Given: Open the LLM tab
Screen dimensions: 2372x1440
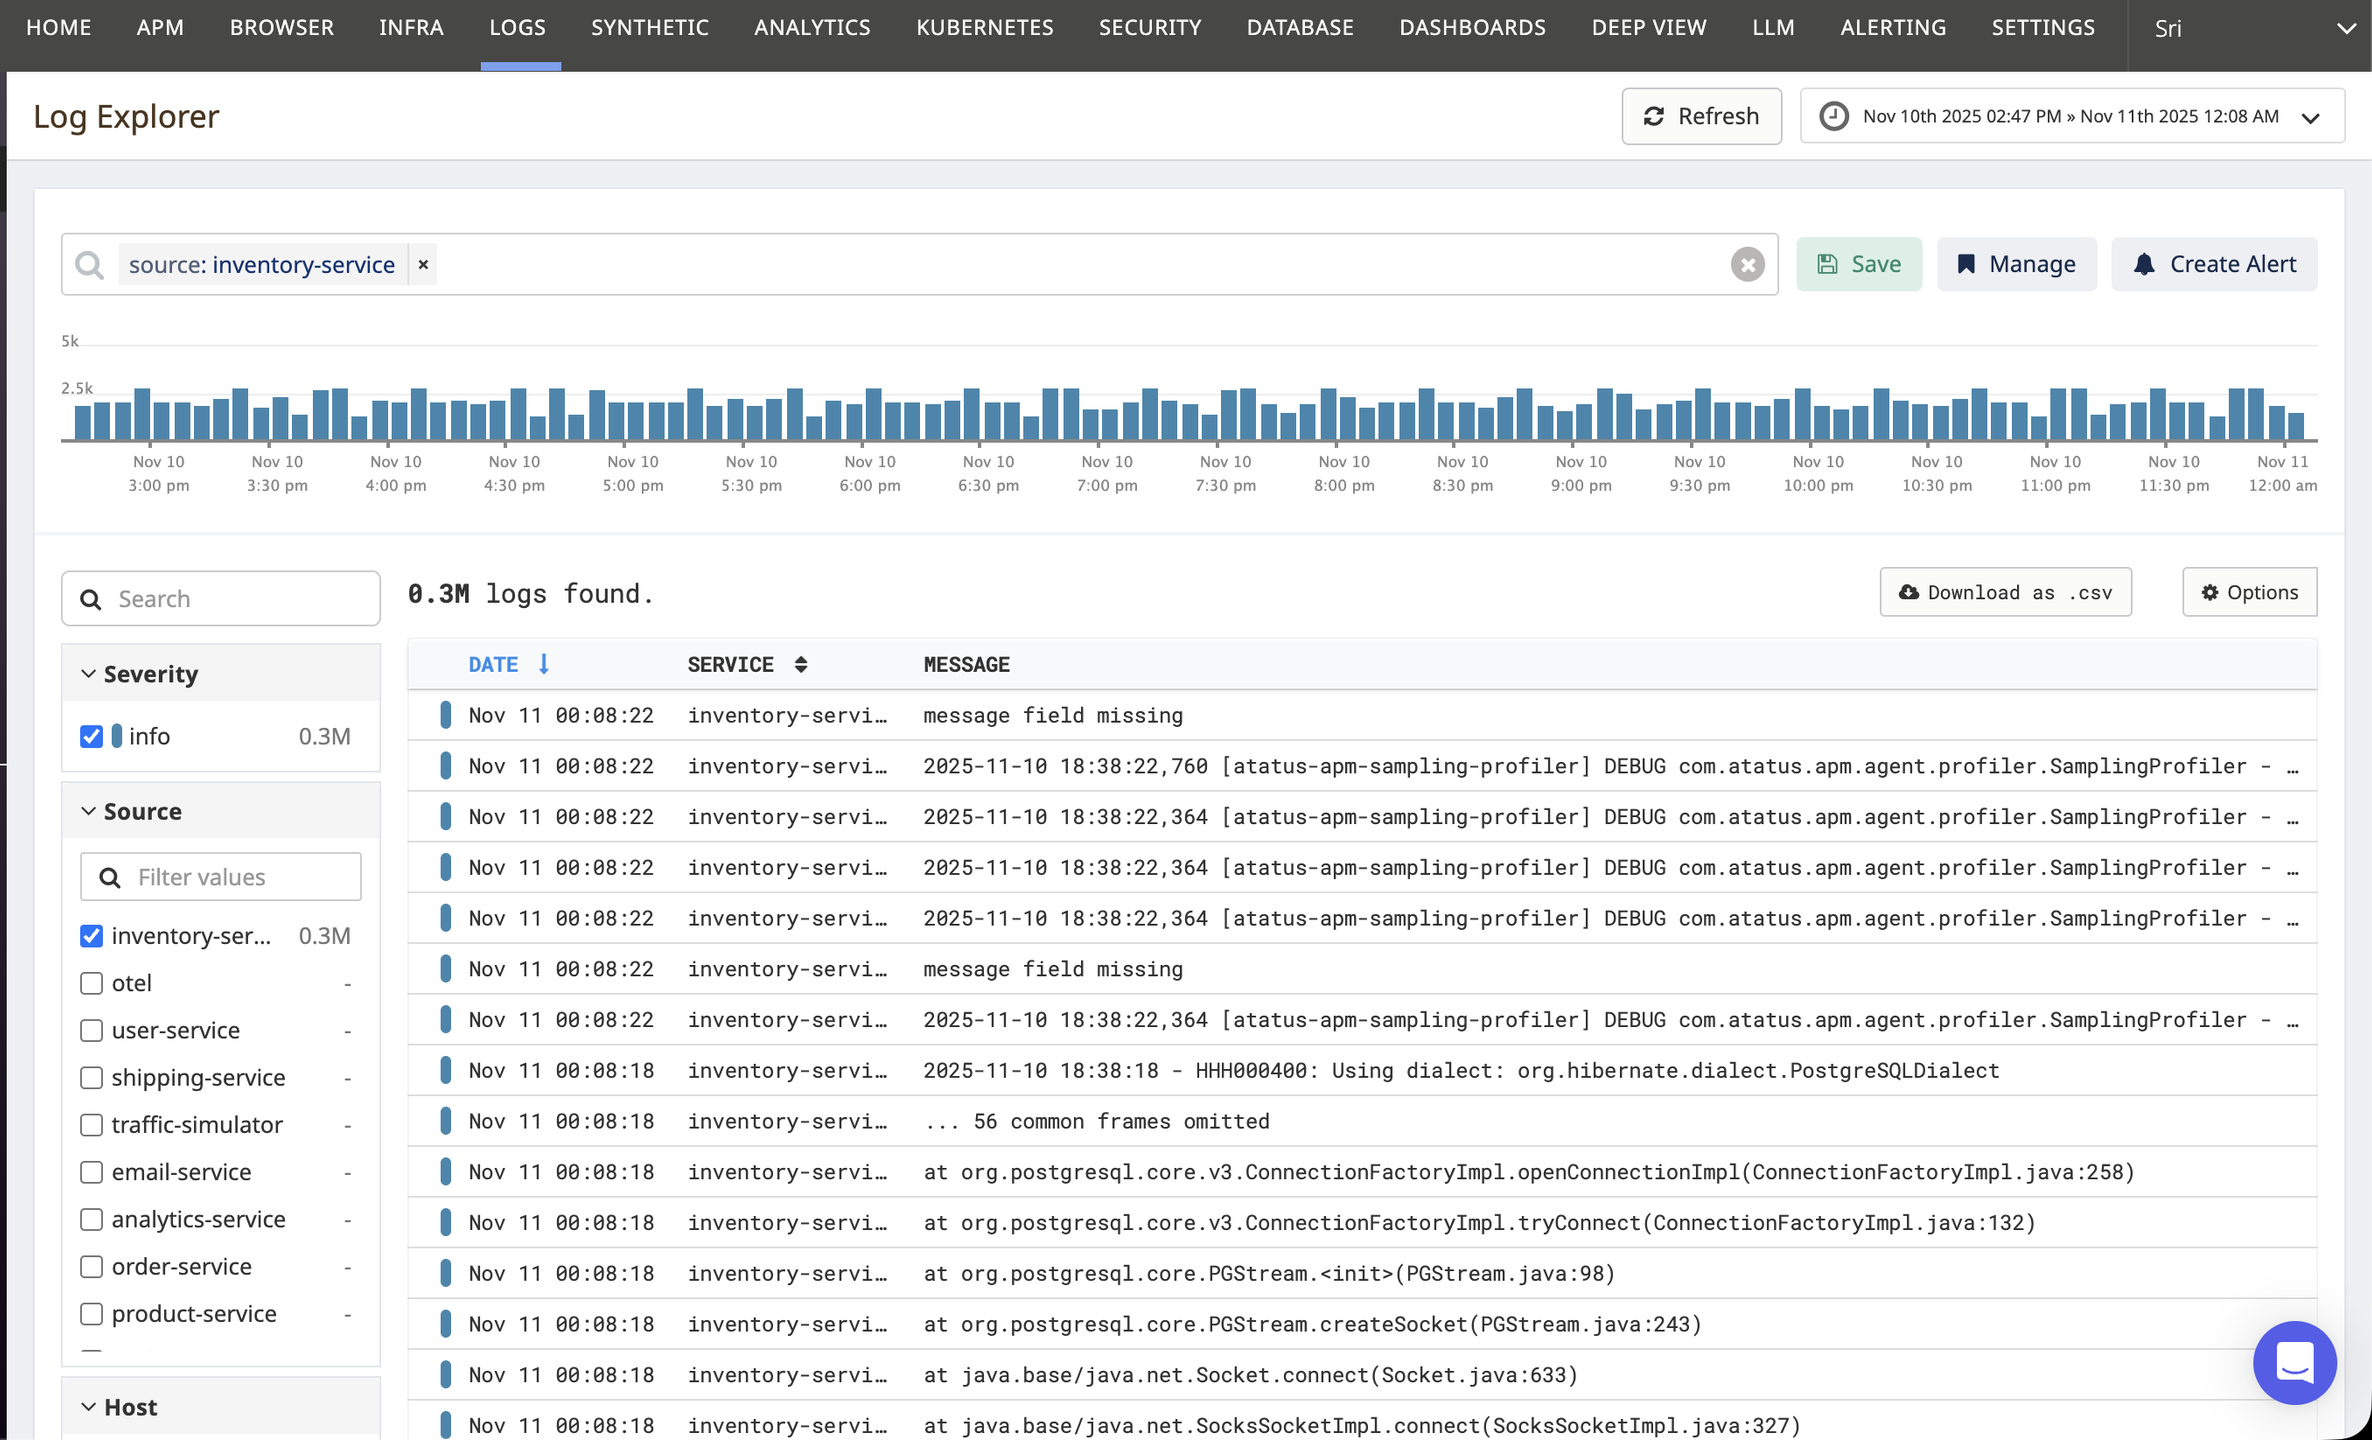Looking at the screenshot, I should [x=1773, y=28].
